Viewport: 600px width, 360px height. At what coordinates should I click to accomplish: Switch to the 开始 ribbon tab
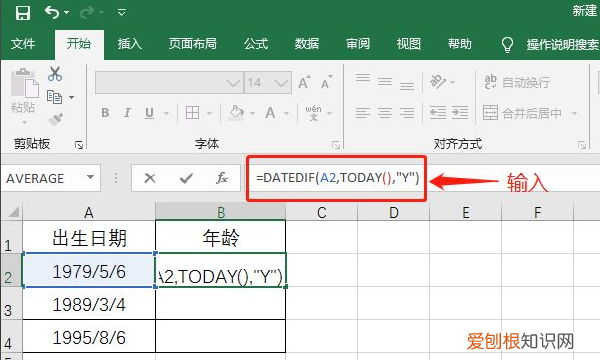tap(79, 44)
